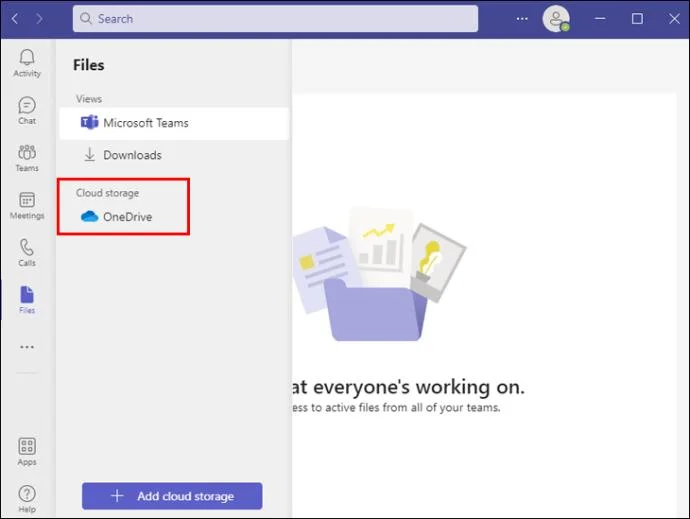Select Microsoft Teams files view
This screenshot has height=519, width=690.
(174, 123)
